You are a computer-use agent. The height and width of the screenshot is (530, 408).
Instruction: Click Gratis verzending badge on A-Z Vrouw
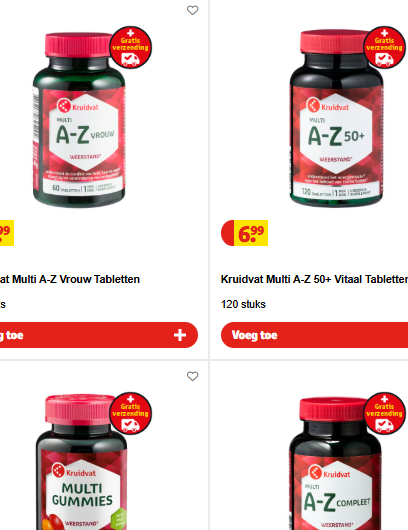[131, 47]
